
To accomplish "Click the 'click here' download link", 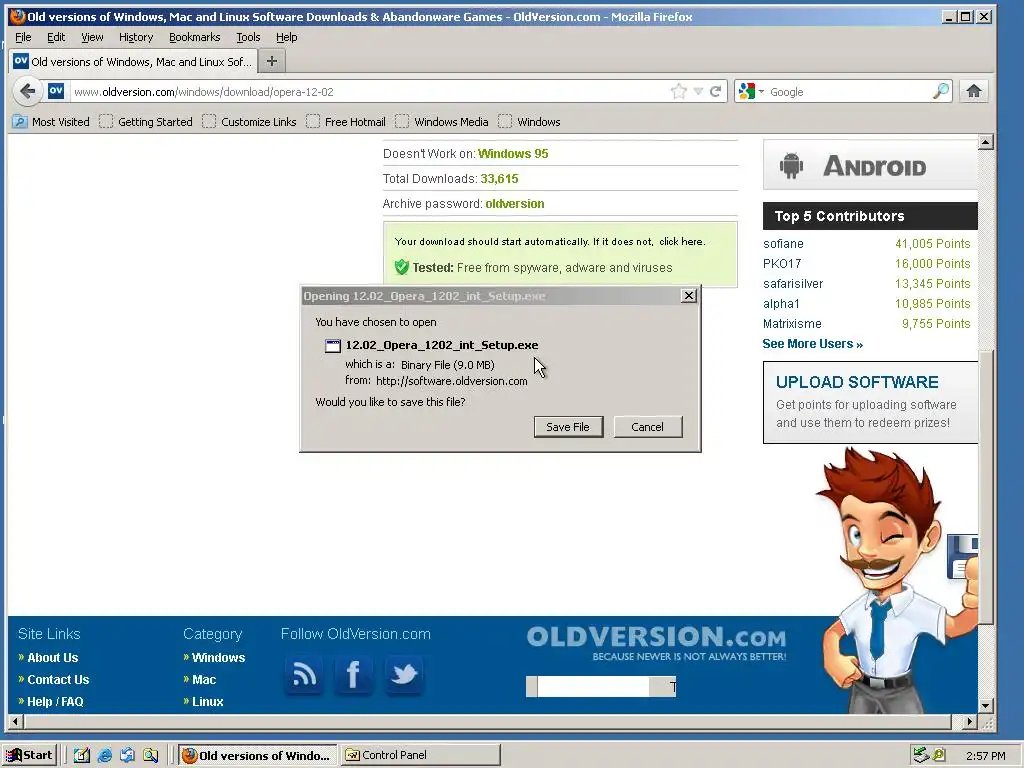I will (681, 242).
